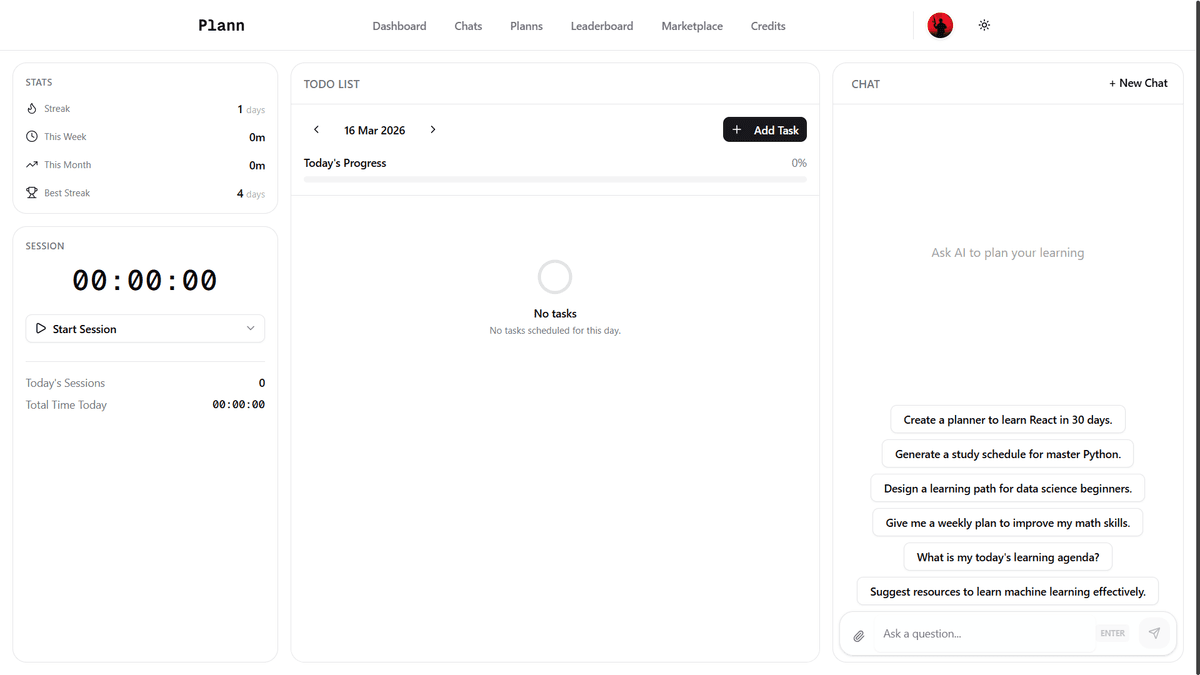
Task: Open the user profile avatar
Action: tap(940, 25)
